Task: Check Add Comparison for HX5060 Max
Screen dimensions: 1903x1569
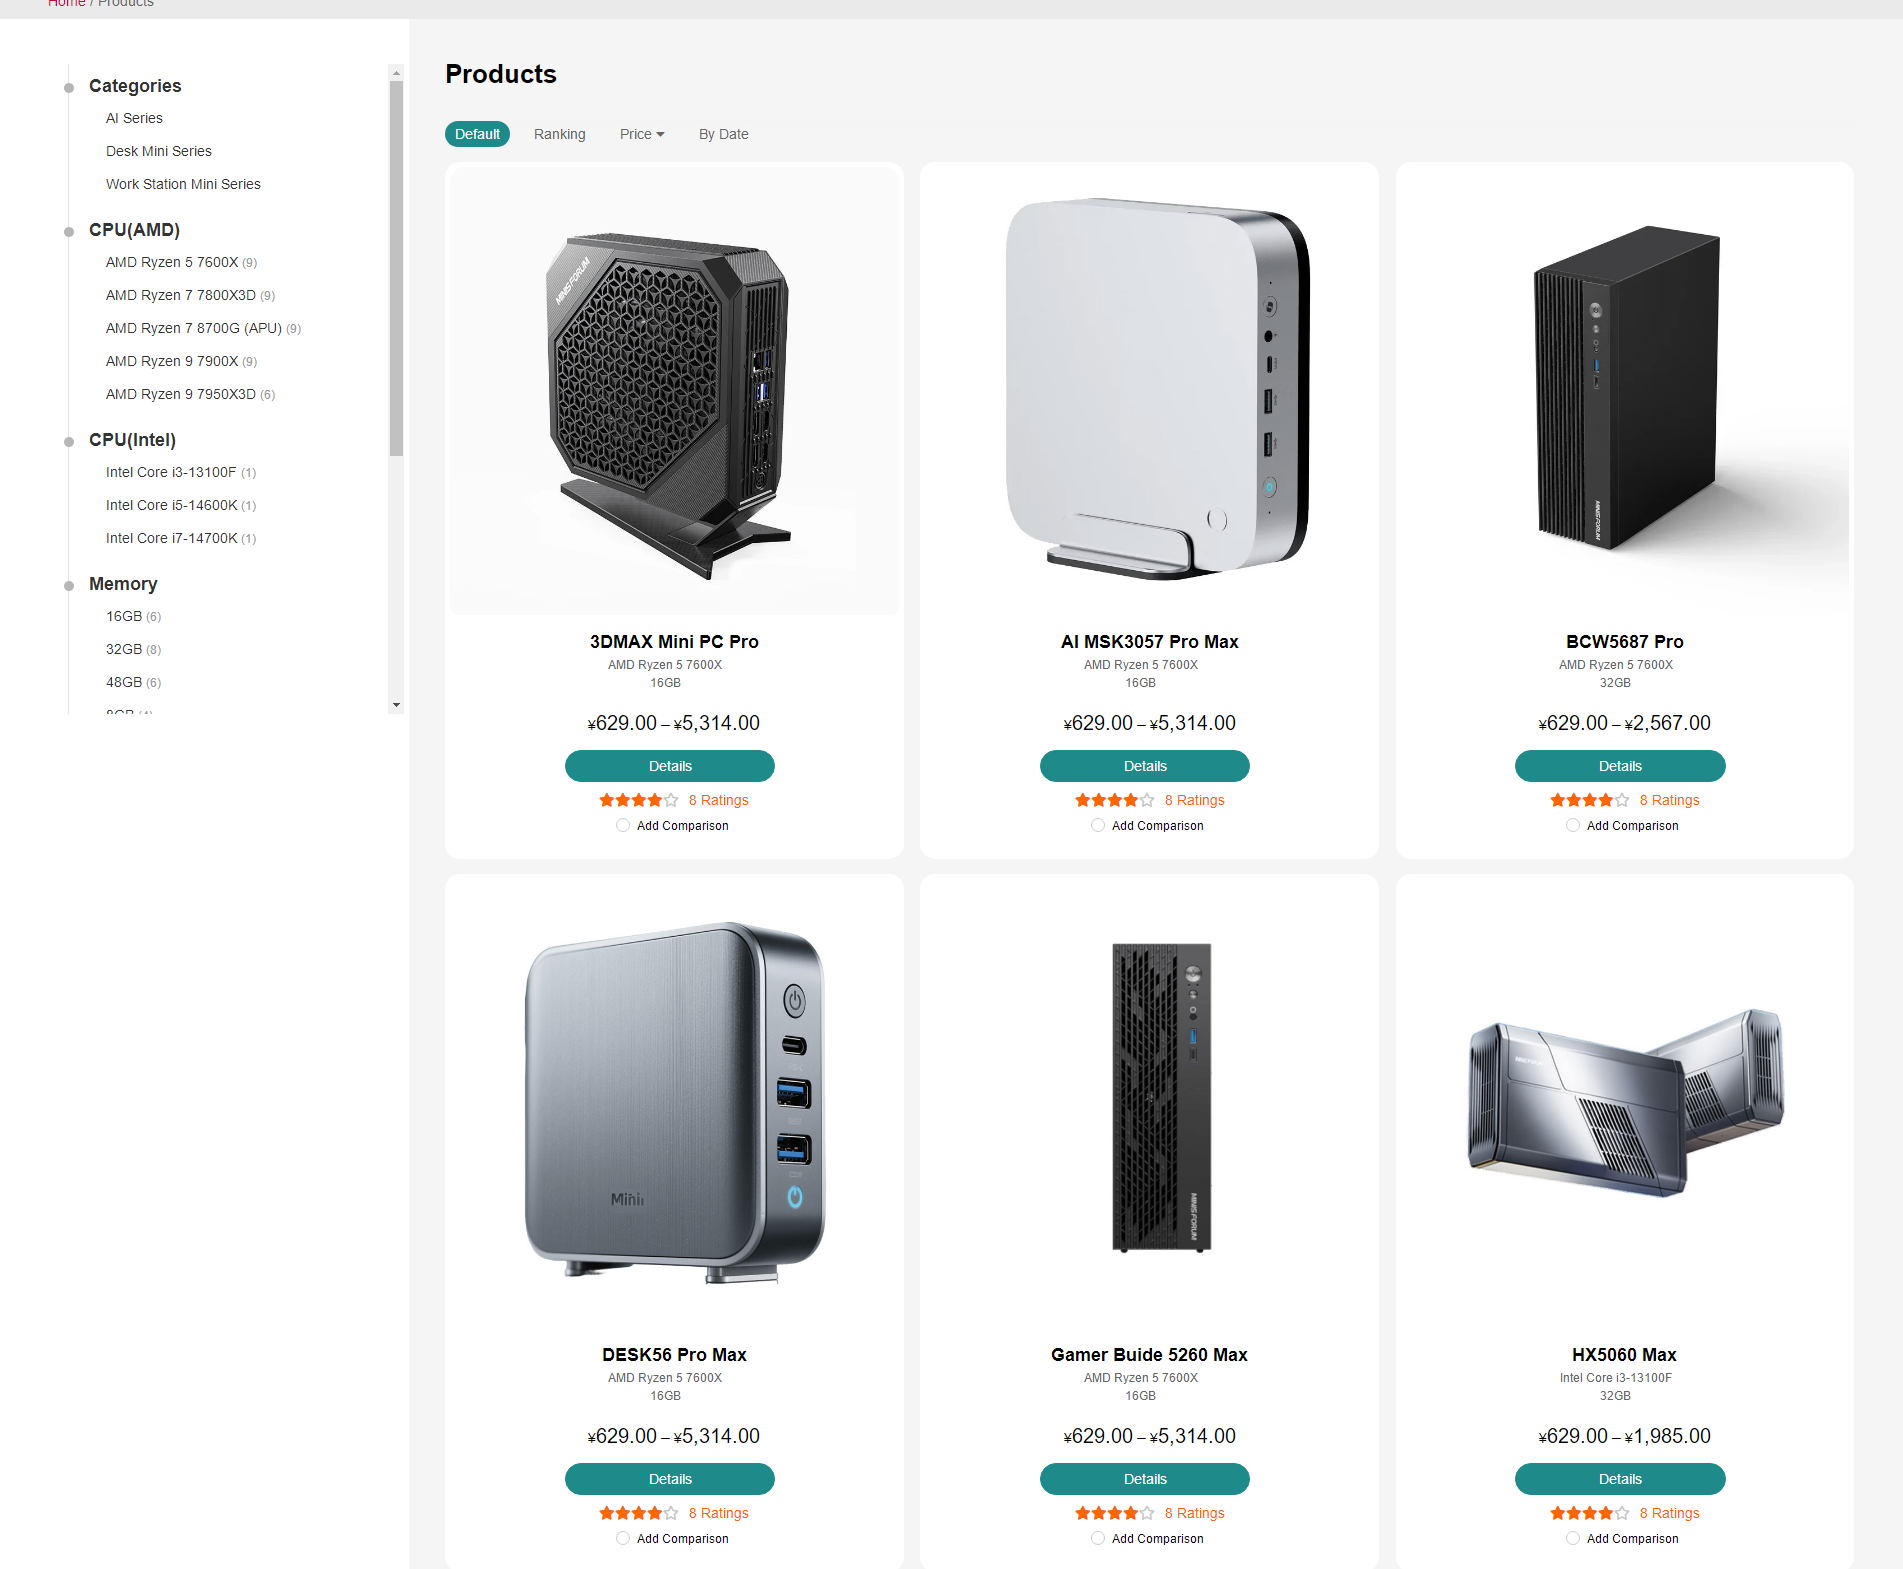Action: (1573, 1538)
